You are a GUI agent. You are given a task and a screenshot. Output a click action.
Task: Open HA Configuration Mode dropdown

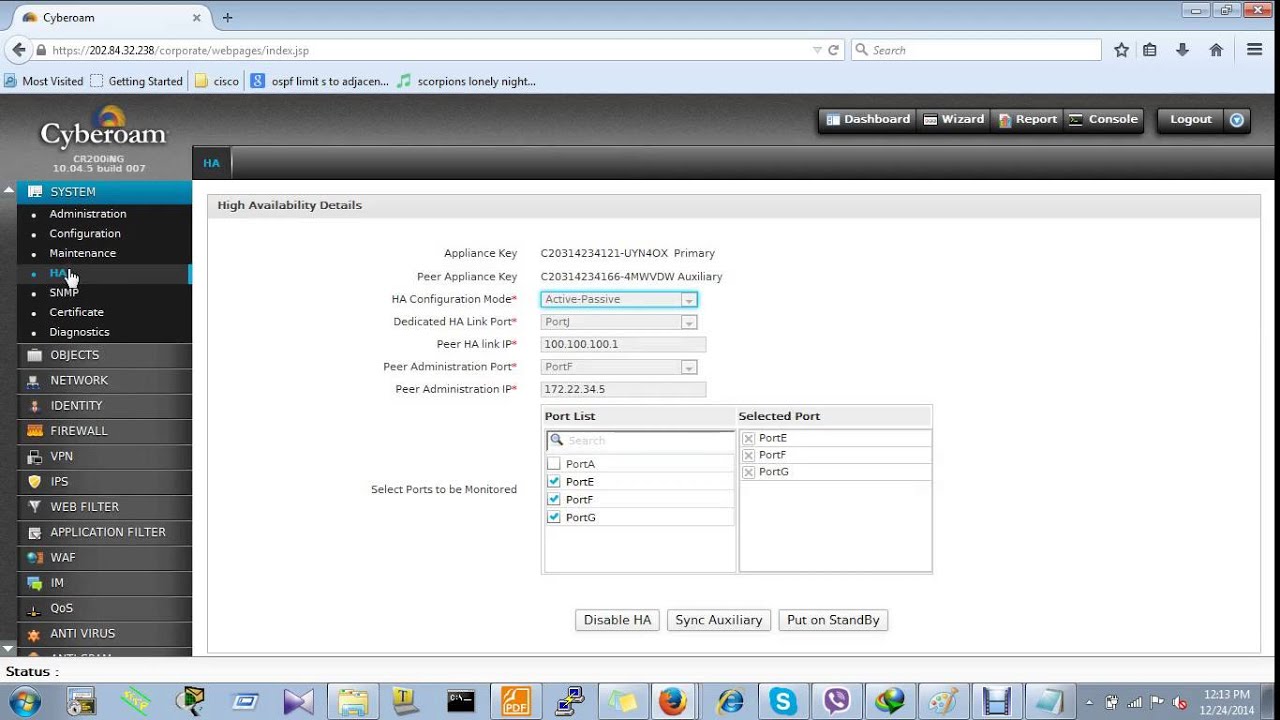(619, 299)
